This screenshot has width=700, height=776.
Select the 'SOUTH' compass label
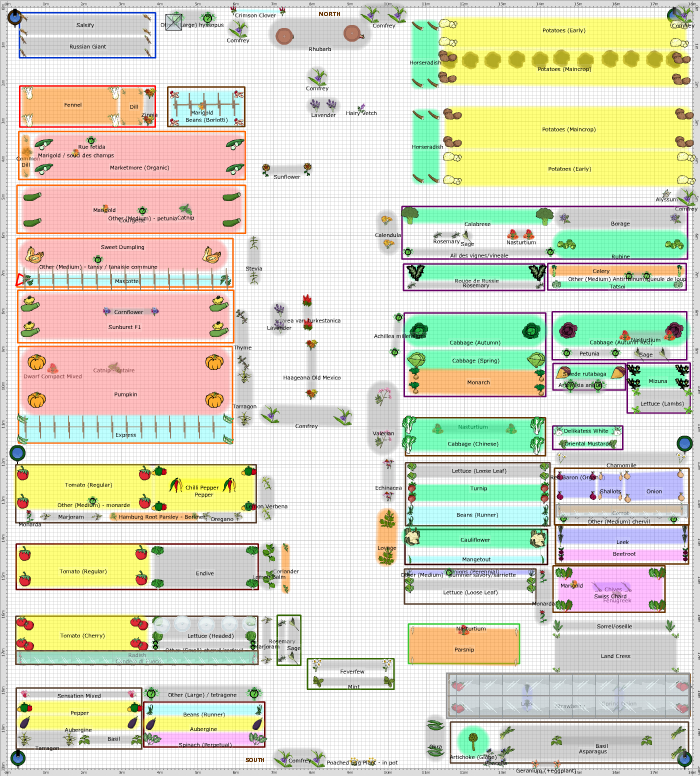click(255, 760)
